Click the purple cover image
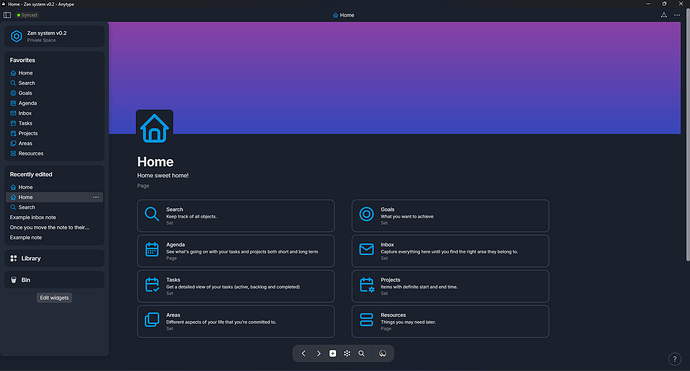 click(395, 78)
